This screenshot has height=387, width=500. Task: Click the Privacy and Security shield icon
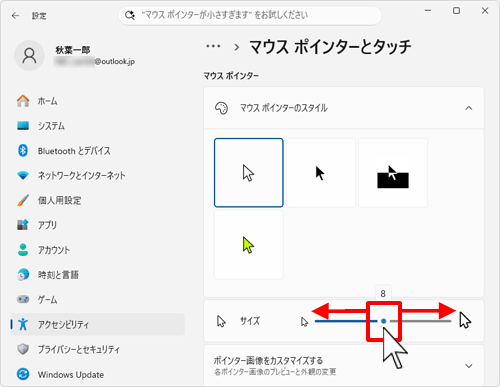pos(23,349)
